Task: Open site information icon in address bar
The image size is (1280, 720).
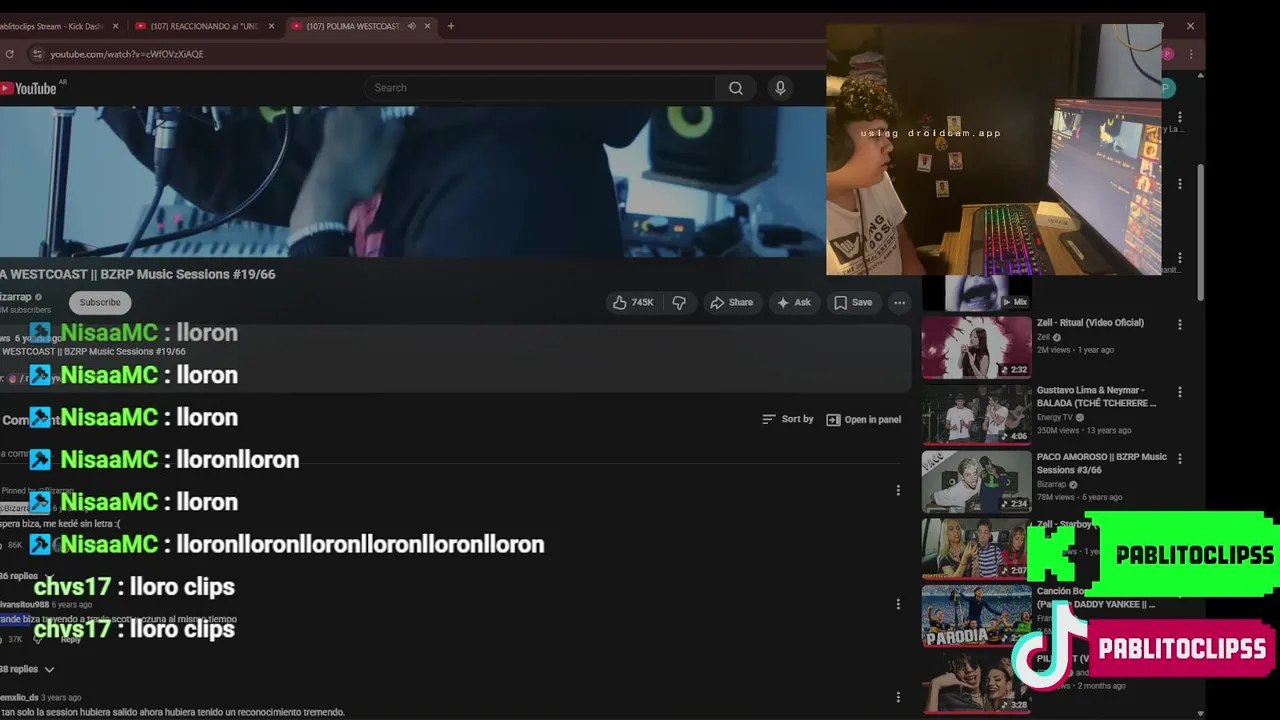Action: 38,54
